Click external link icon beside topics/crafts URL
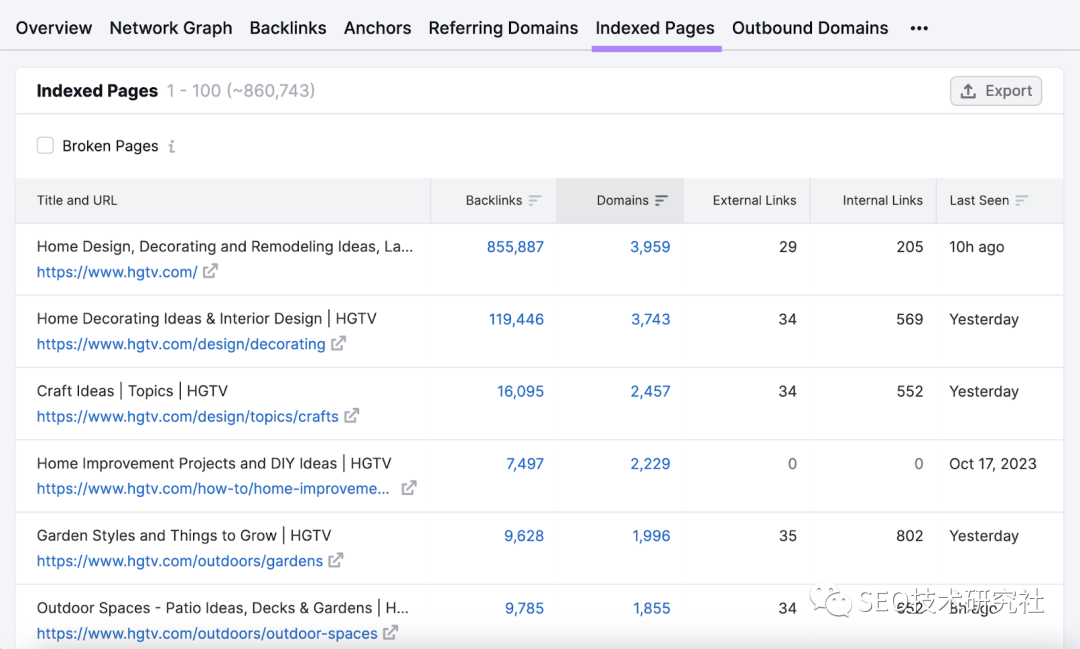1080x649 pixels. pyautogui.click(x=352, y=415)
